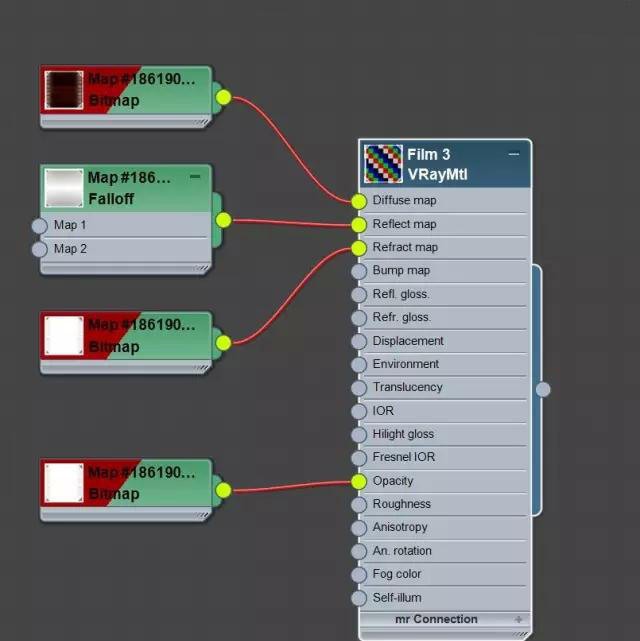Click the Fog color input socket
Screen dimensions: 640x641
click(359, 575)
